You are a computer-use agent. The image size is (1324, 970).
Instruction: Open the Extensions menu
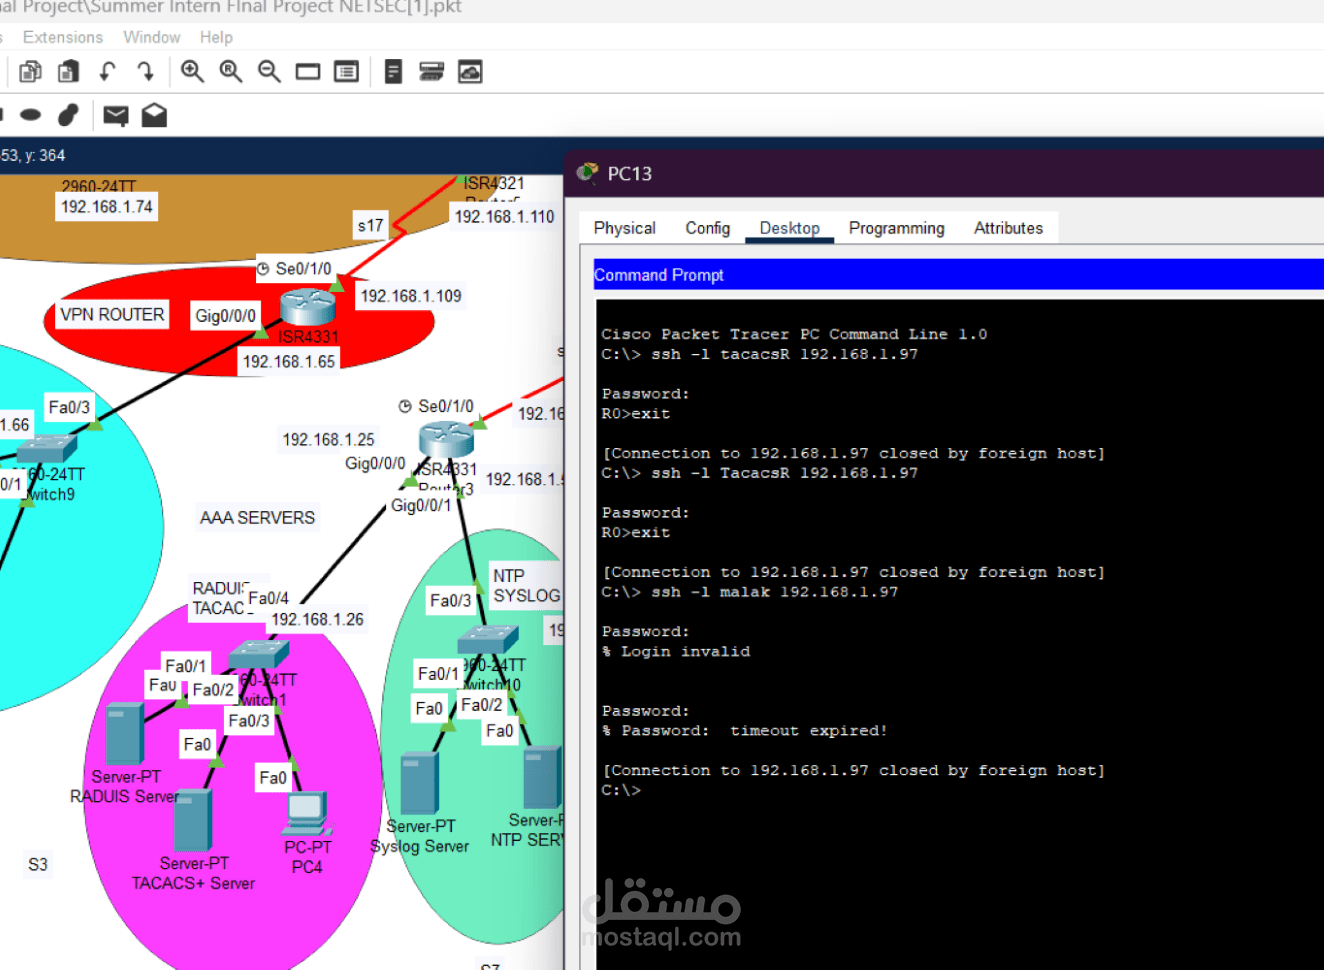coord(63,37)
